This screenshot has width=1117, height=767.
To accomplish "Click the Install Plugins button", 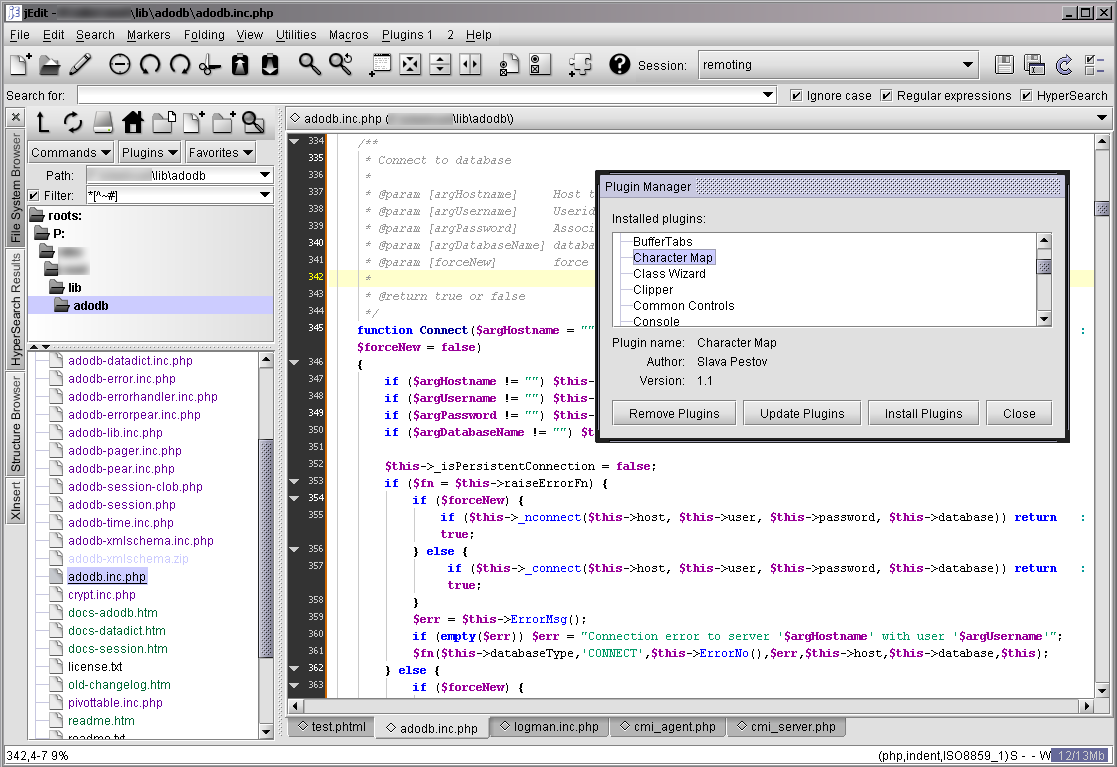I will (923, 414).
